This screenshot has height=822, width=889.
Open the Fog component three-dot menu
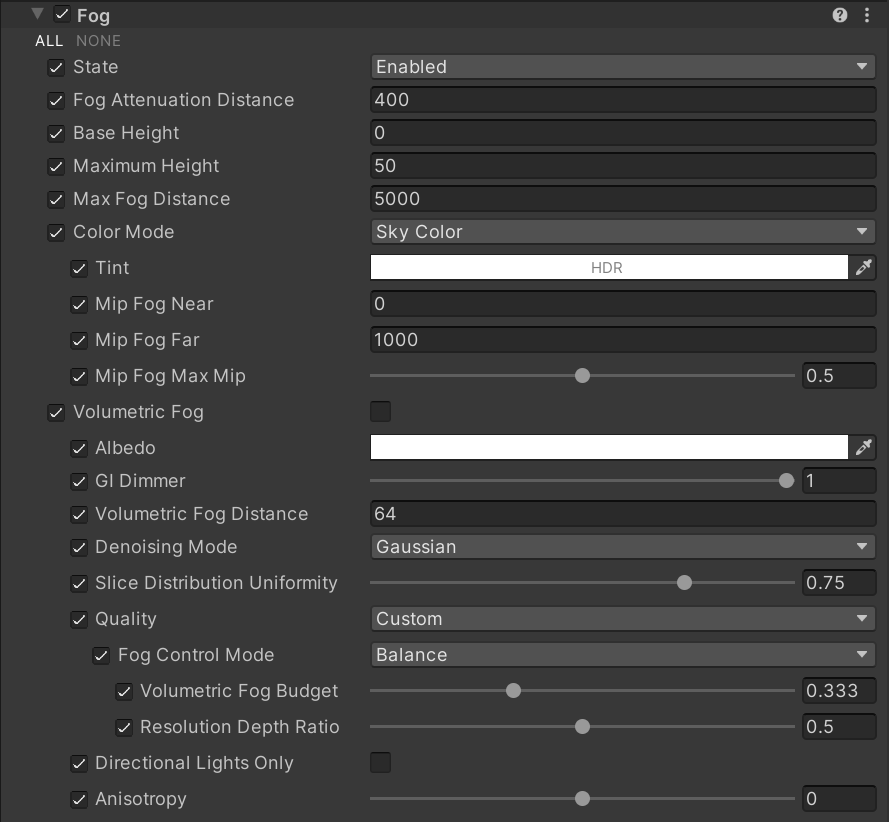867,15
